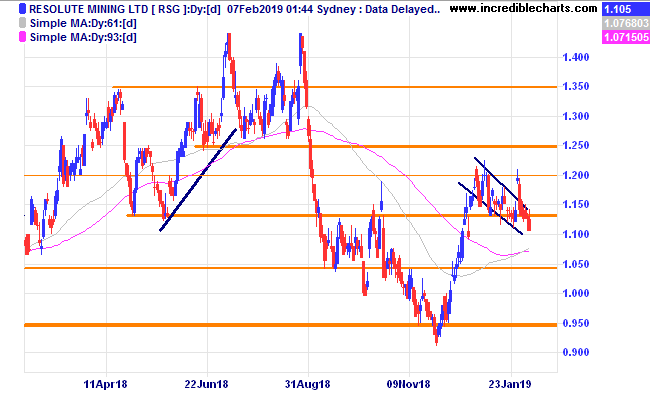The image size is (651, 395).
Task: Click the 31Aug18 date axis label
Action: [308, 384]
